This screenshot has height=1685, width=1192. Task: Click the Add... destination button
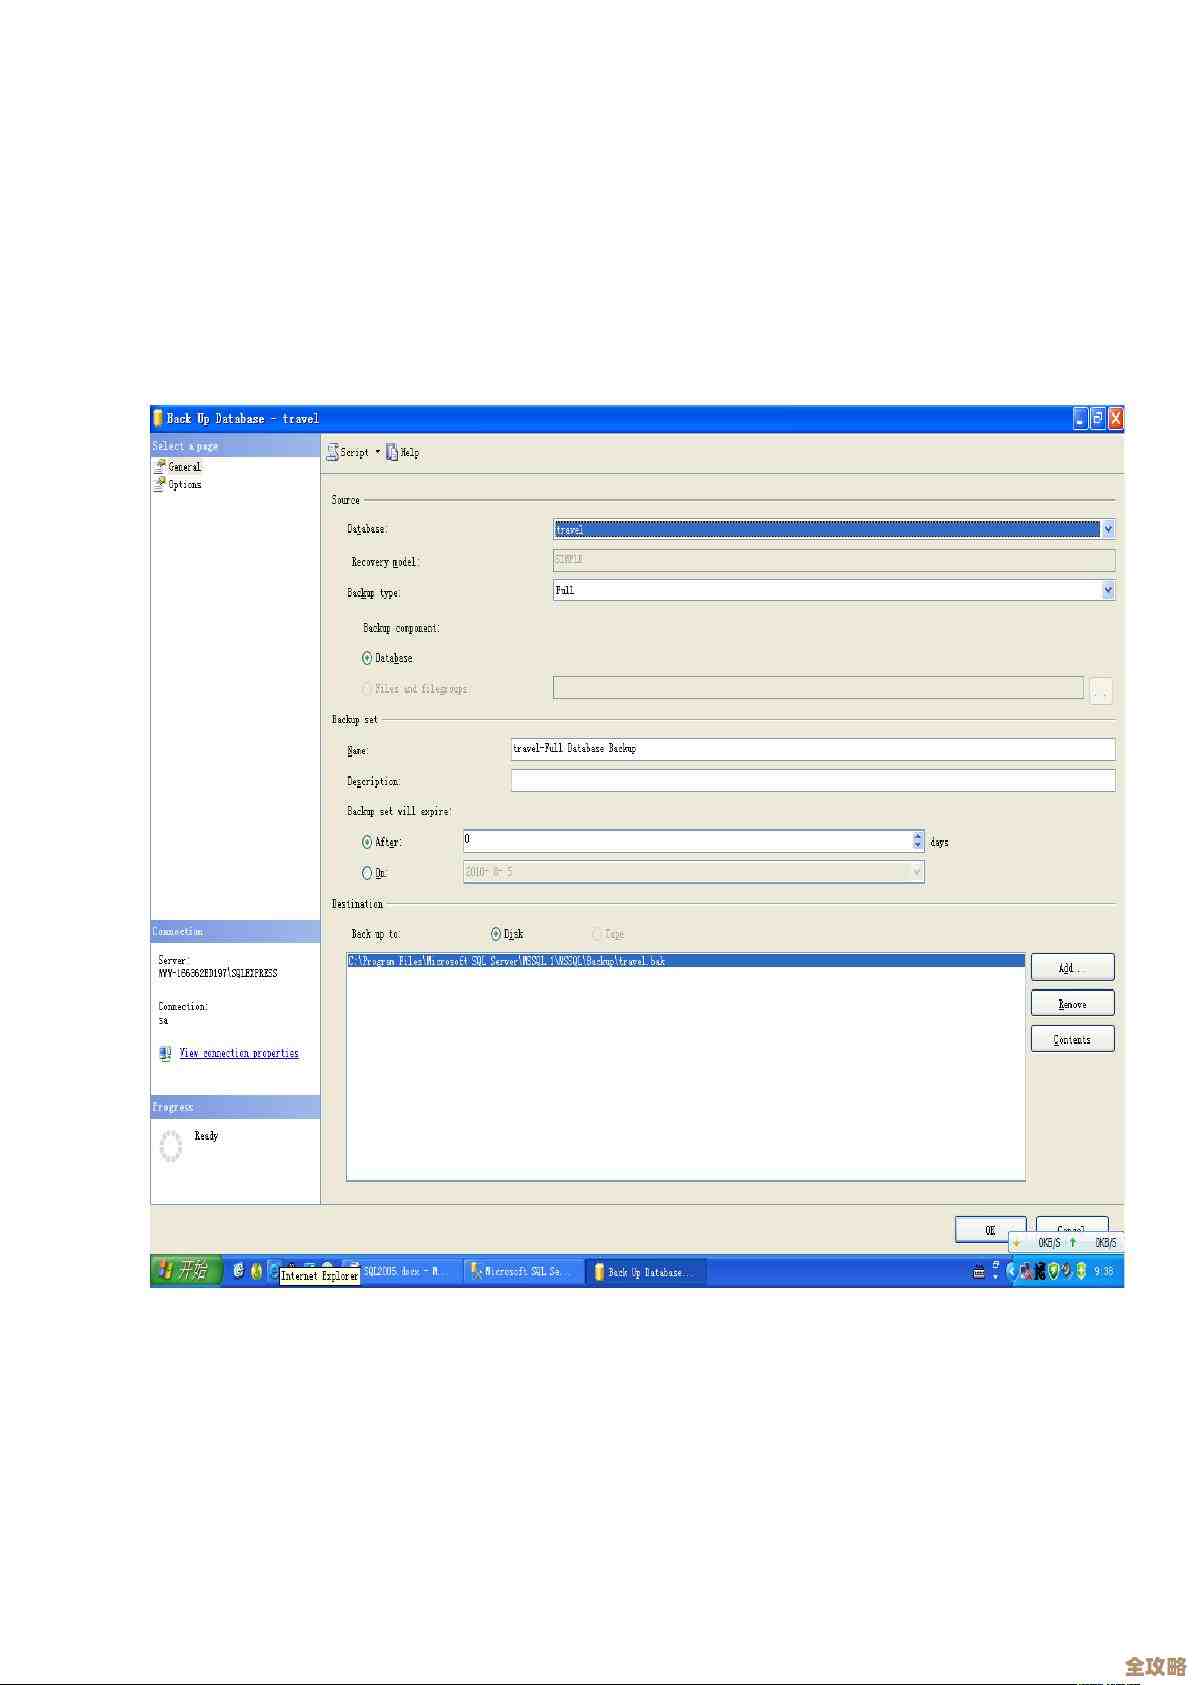(x=1072, y=967)
